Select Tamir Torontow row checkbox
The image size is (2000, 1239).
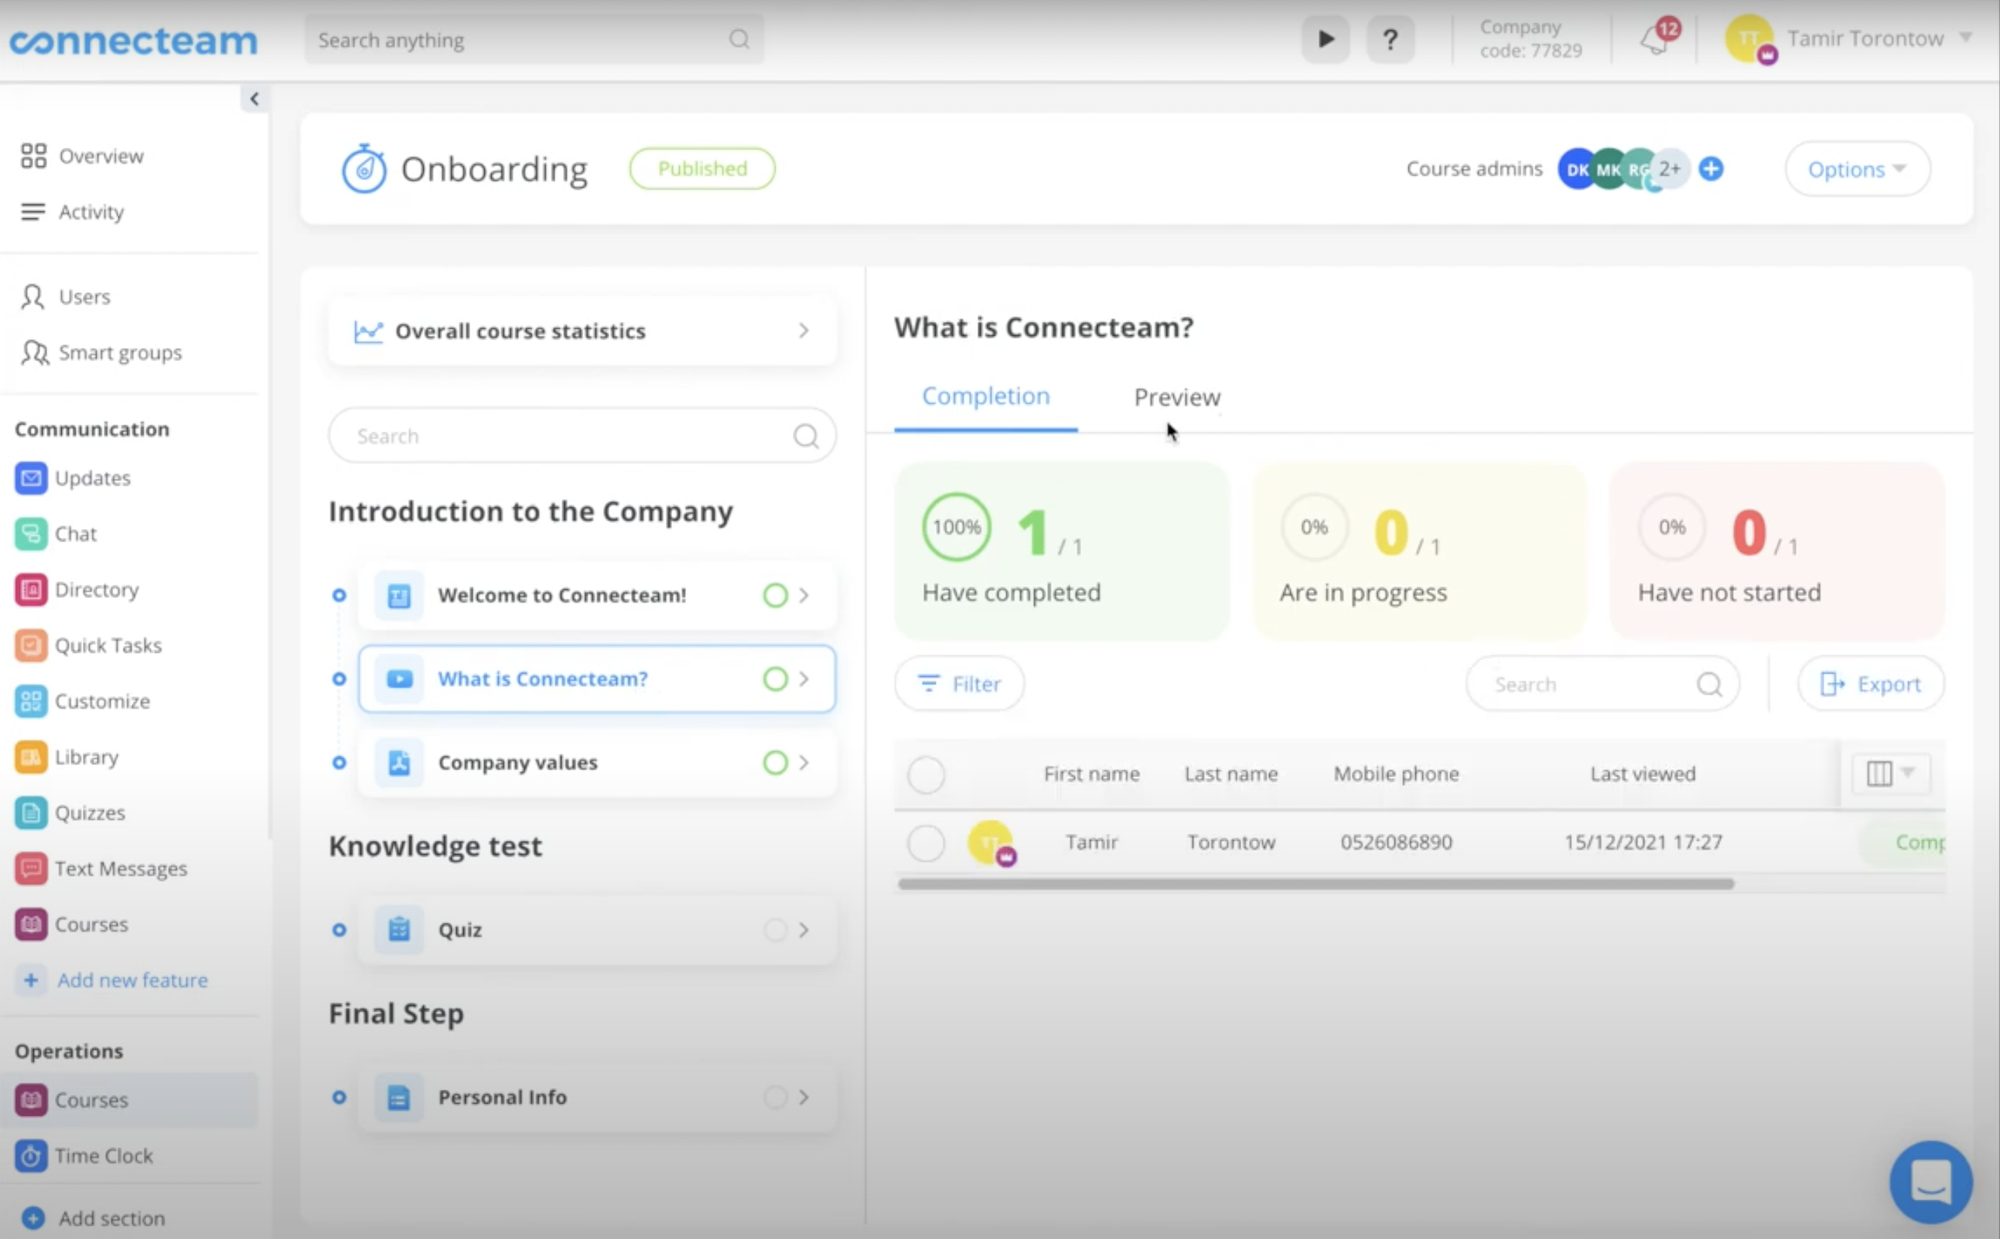tap(926, 843)
